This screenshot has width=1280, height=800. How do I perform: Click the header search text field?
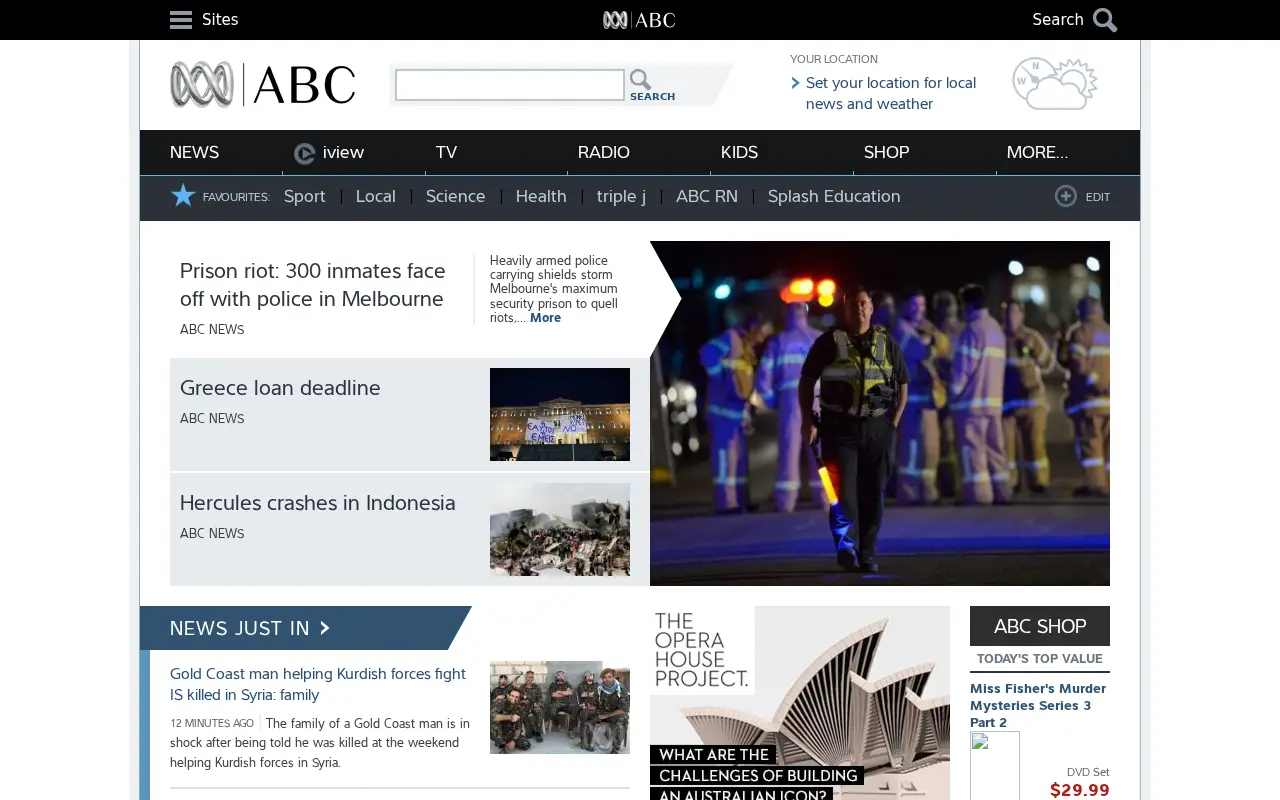click(x=510, y=85)
